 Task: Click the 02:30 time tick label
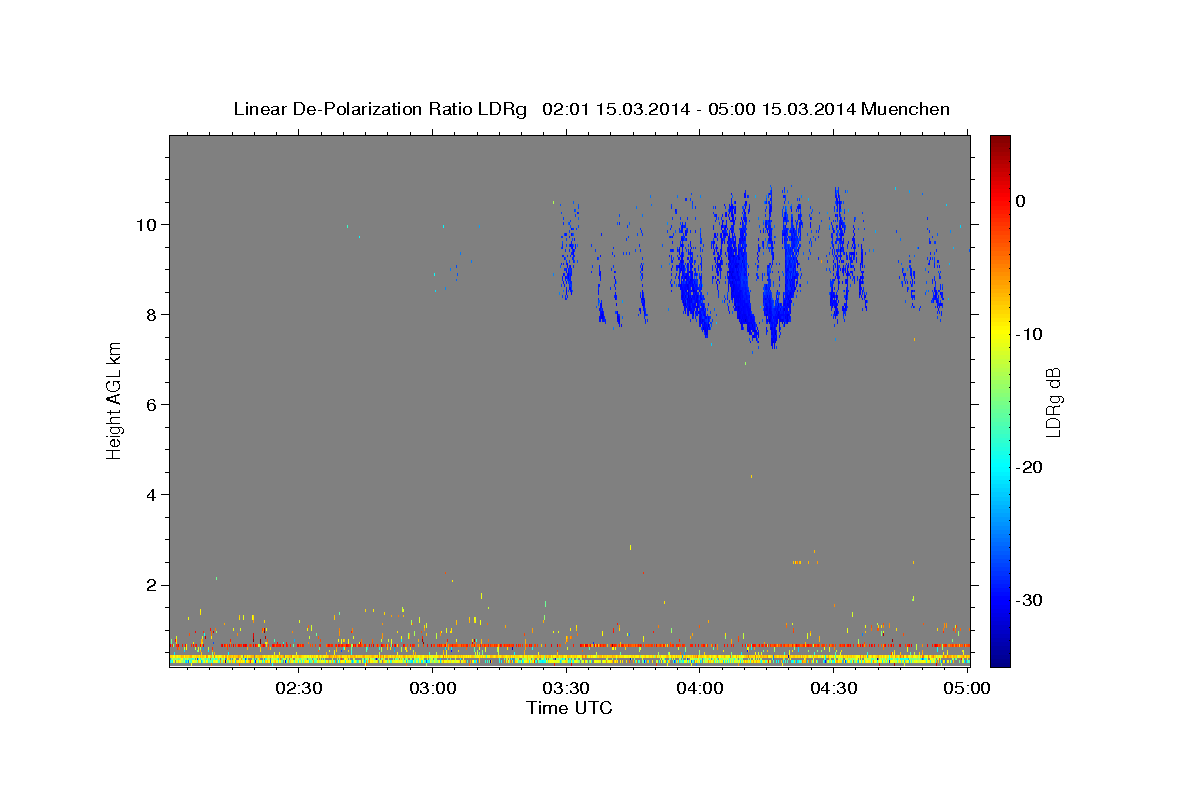(299, 688)
